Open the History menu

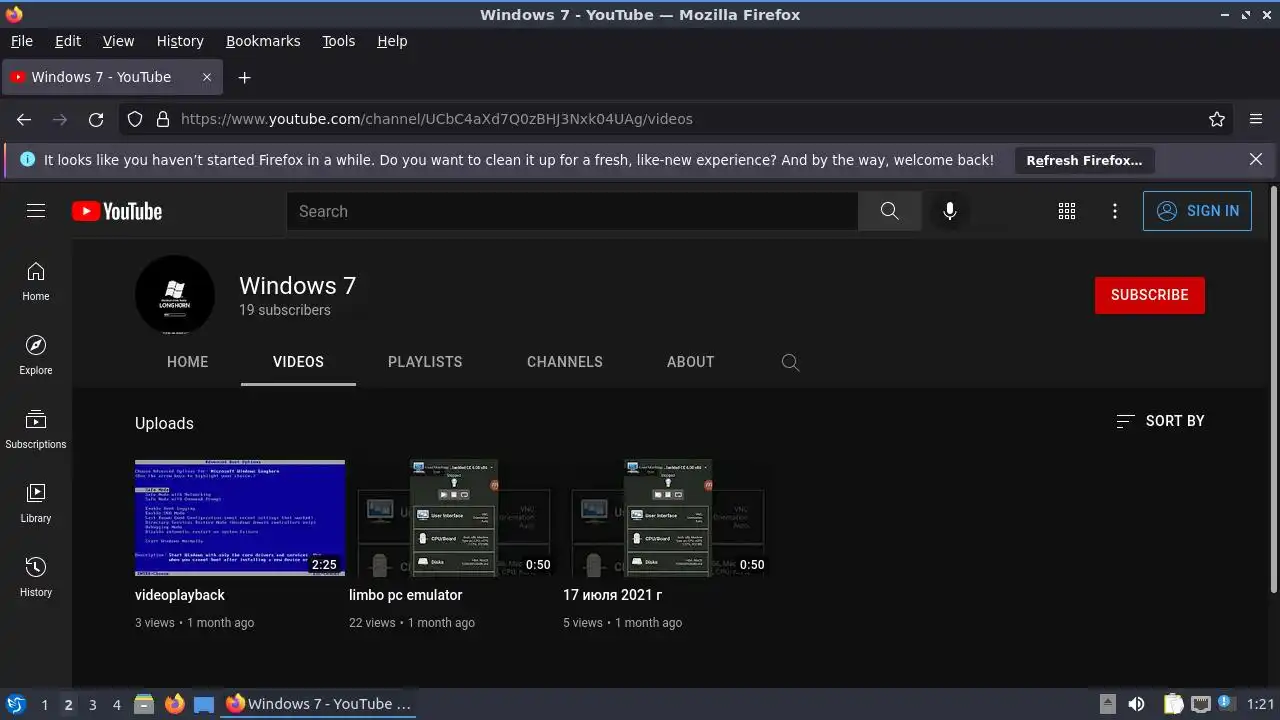click(180, 41)
